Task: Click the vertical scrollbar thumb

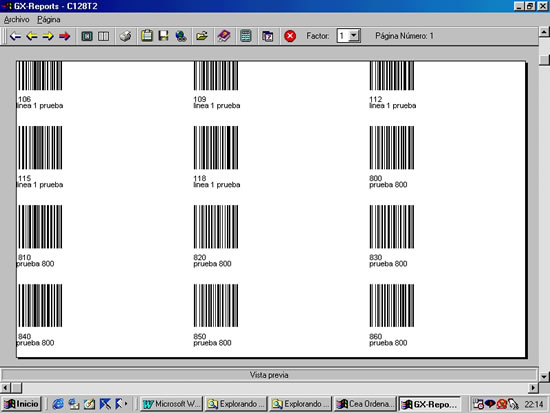Action: click(544, 59)
